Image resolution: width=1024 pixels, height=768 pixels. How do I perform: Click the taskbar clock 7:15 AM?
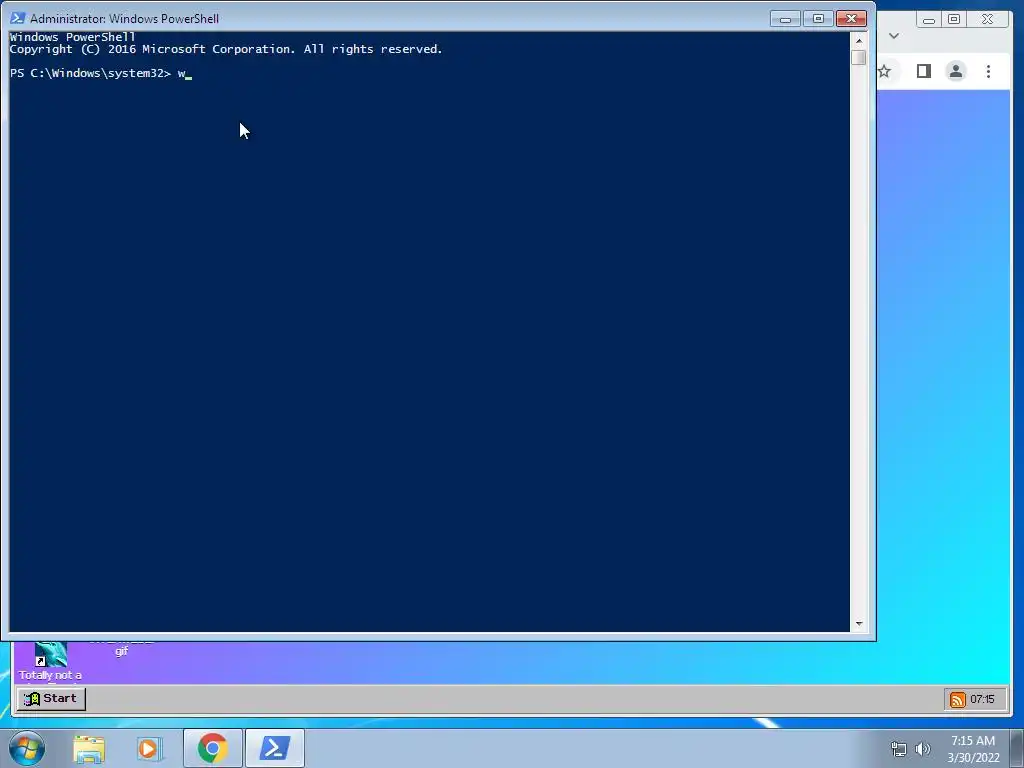[x=973, y=748]
